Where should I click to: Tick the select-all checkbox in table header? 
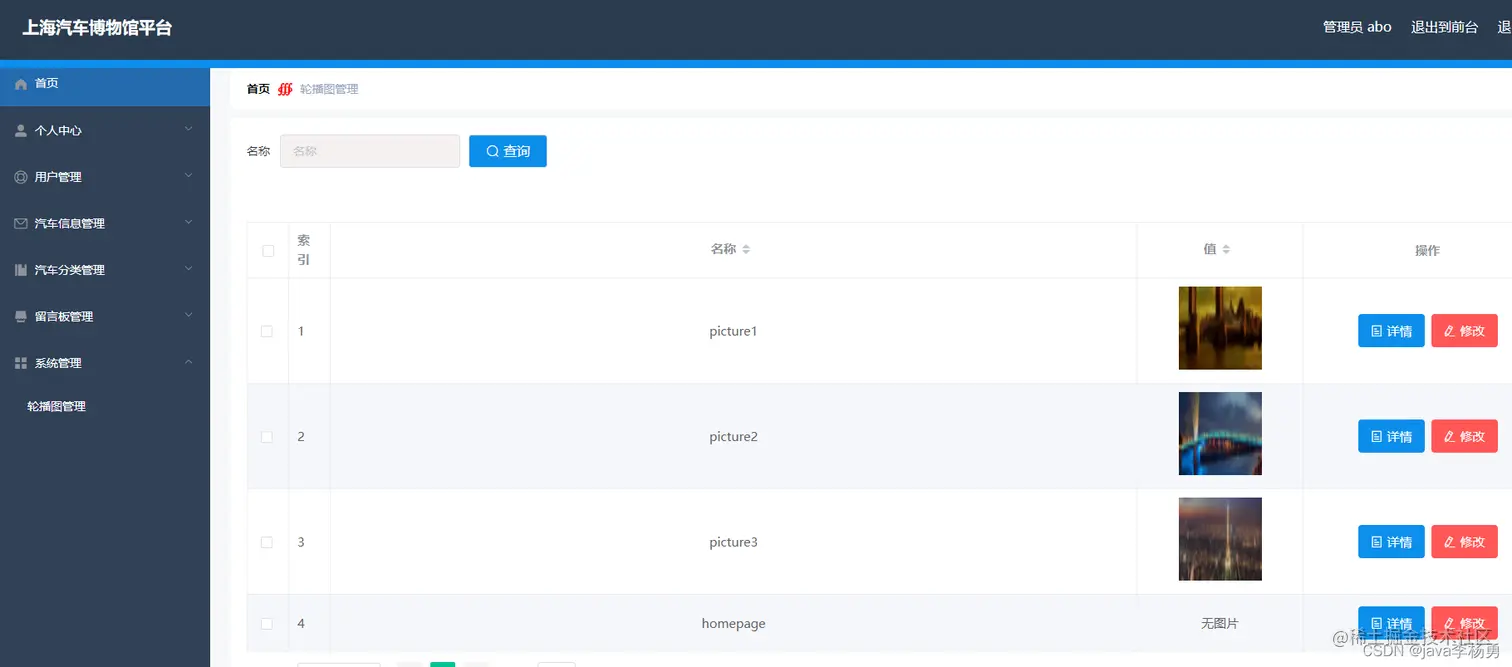[268, 251]
